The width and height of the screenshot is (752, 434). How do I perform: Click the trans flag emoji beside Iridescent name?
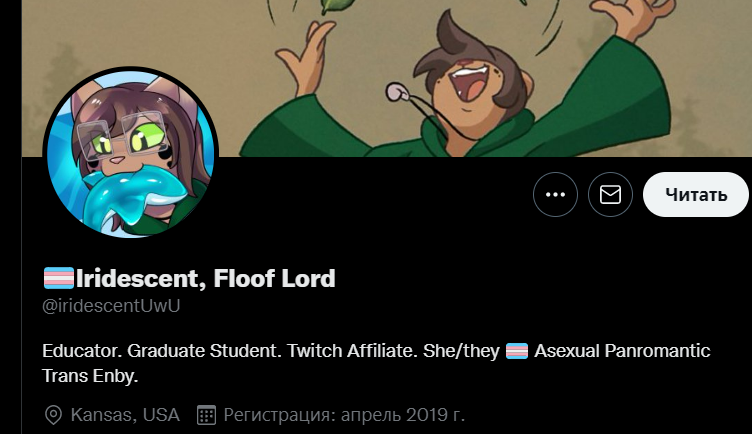click(59, 278)
